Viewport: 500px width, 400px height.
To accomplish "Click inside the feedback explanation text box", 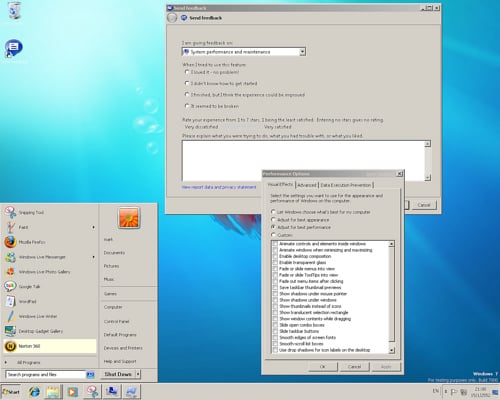I will pos(303,161).
